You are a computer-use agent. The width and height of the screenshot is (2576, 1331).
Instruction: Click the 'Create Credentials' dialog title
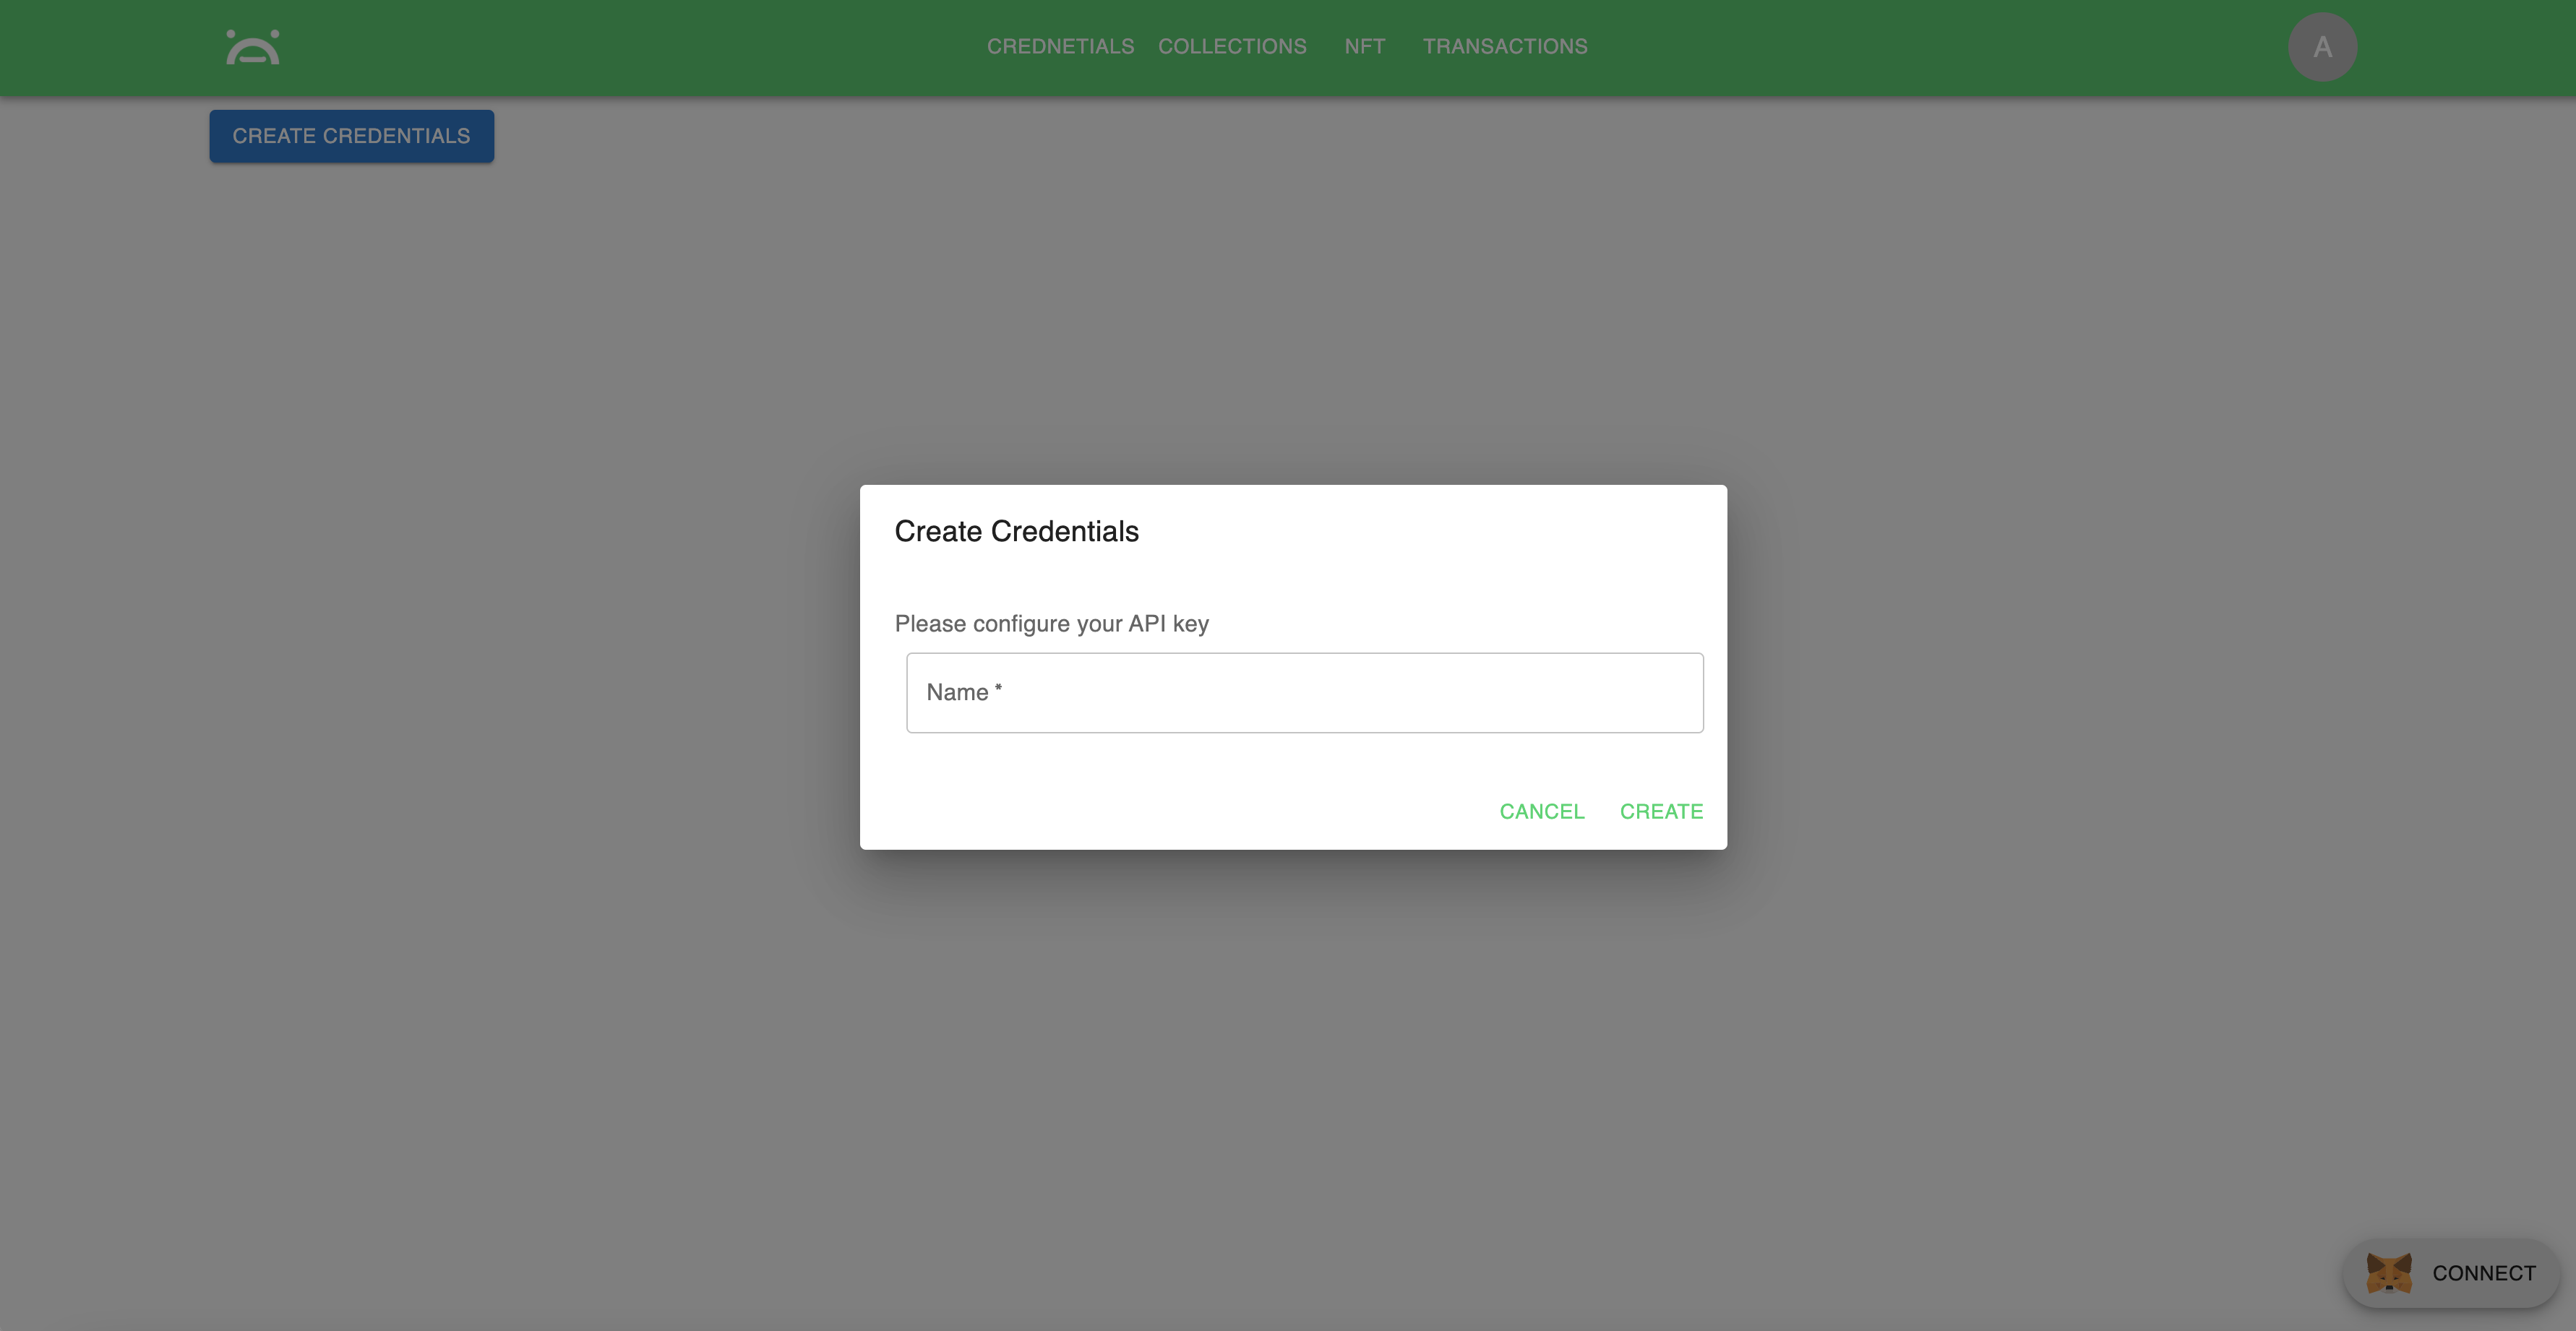click(x=1016, y=531)
